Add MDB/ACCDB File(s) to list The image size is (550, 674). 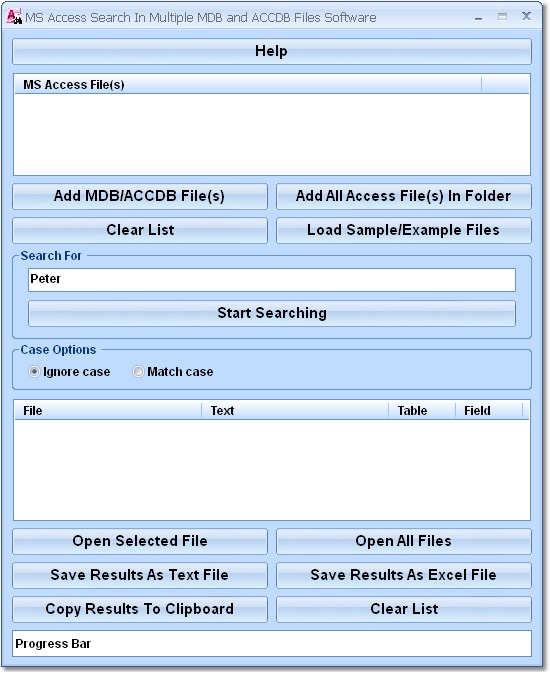[140, 196]
